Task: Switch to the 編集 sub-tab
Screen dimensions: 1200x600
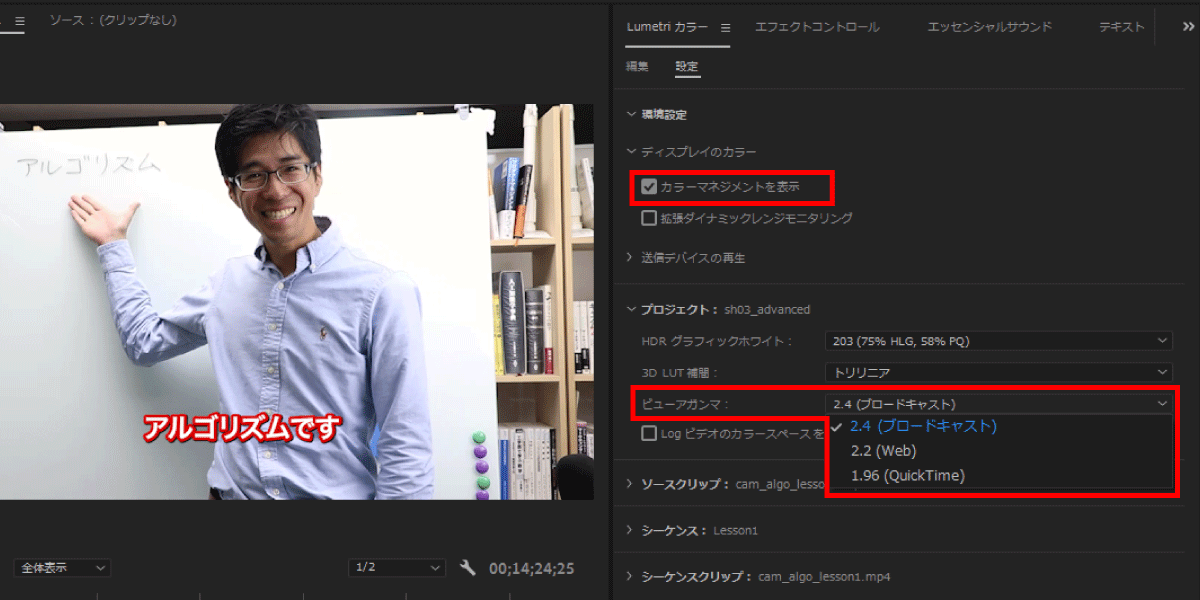Action: (637, 67)
